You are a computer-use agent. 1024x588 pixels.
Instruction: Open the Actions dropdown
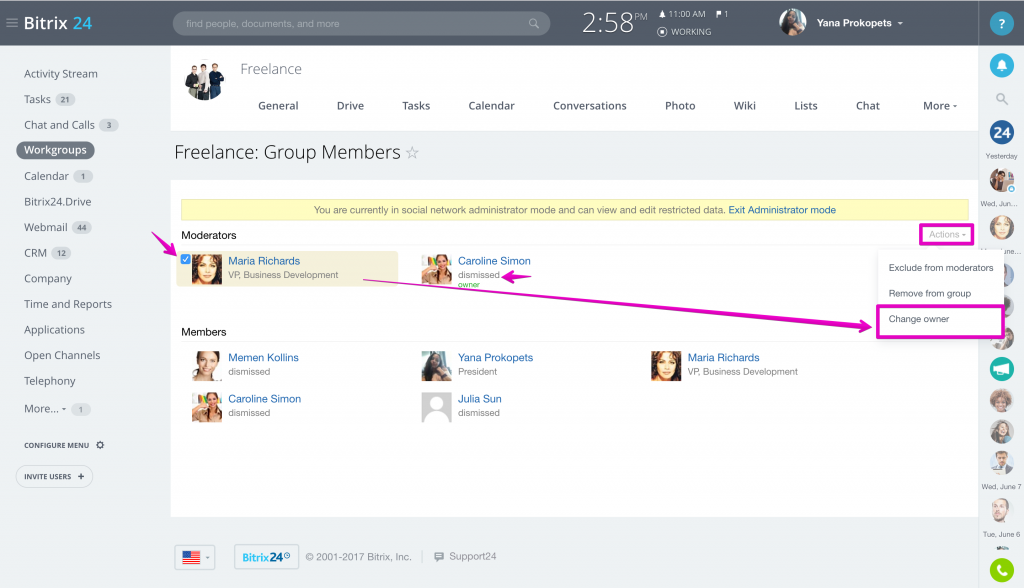click(x=946, y=235)
